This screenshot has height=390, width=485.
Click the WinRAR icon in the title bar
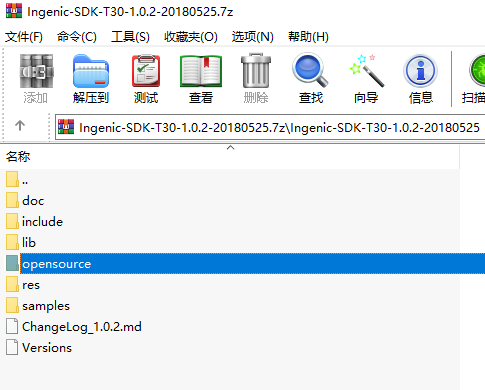pyautogui.click(x=14, y=11)
